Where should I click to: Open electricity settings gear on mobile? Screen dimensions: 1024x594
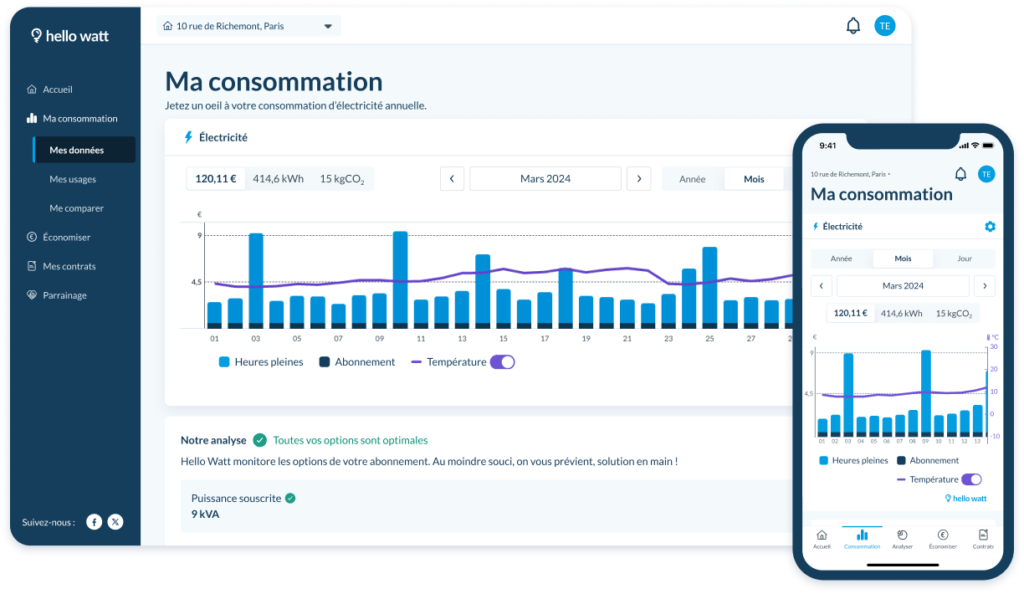click(x=989, y=227)
